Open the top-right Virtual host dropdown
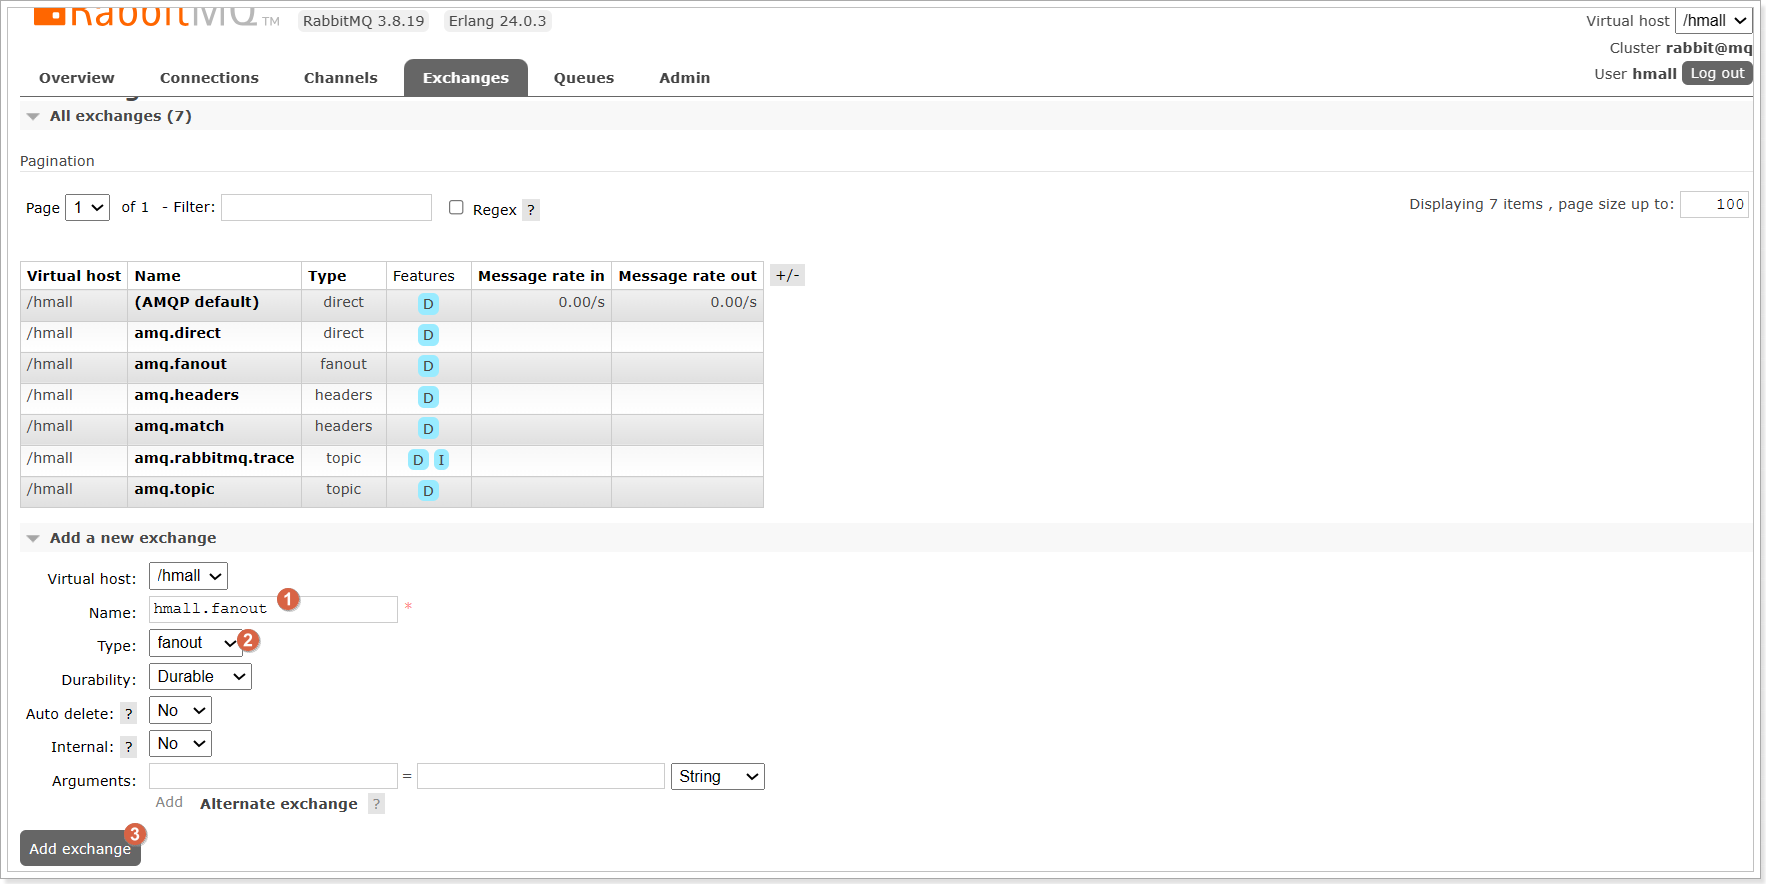Viewport: 1766px width, 884px height. pos(1714,21)
